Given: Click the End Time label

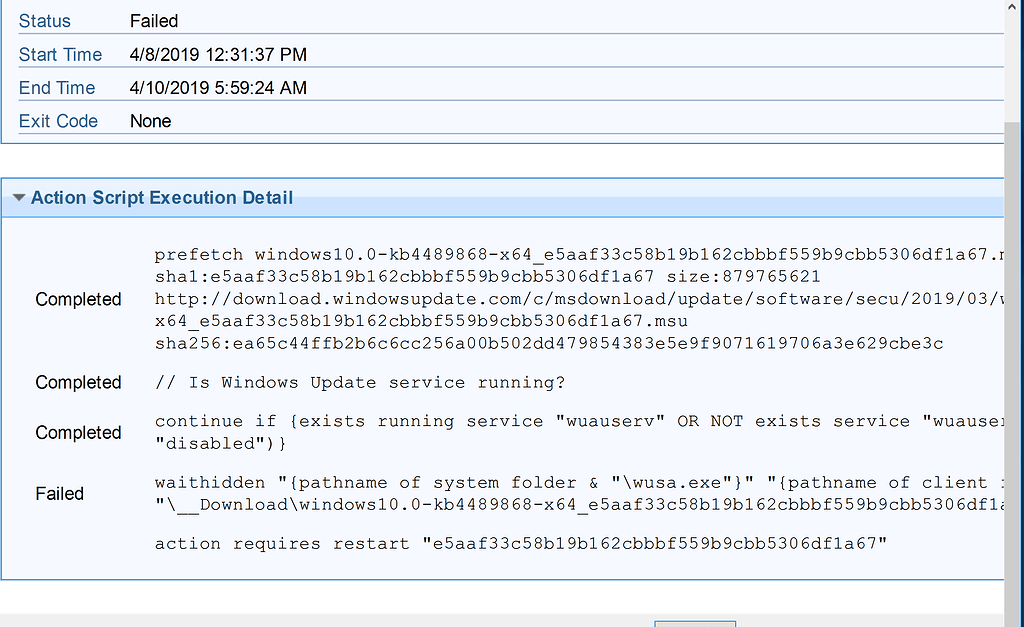Looking at the screenshot, I should [x=57, y=88].
